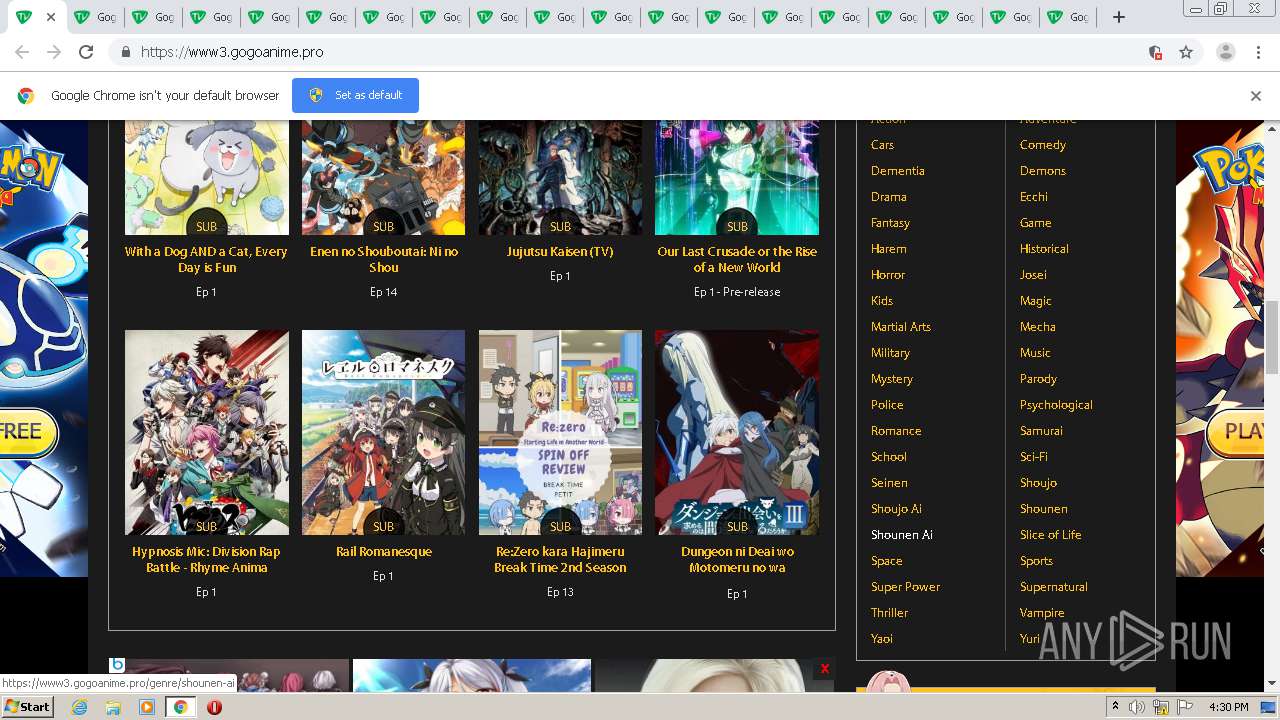Select the Comedy genre
The image size is (1280, 720).
tap(1043, 145)
